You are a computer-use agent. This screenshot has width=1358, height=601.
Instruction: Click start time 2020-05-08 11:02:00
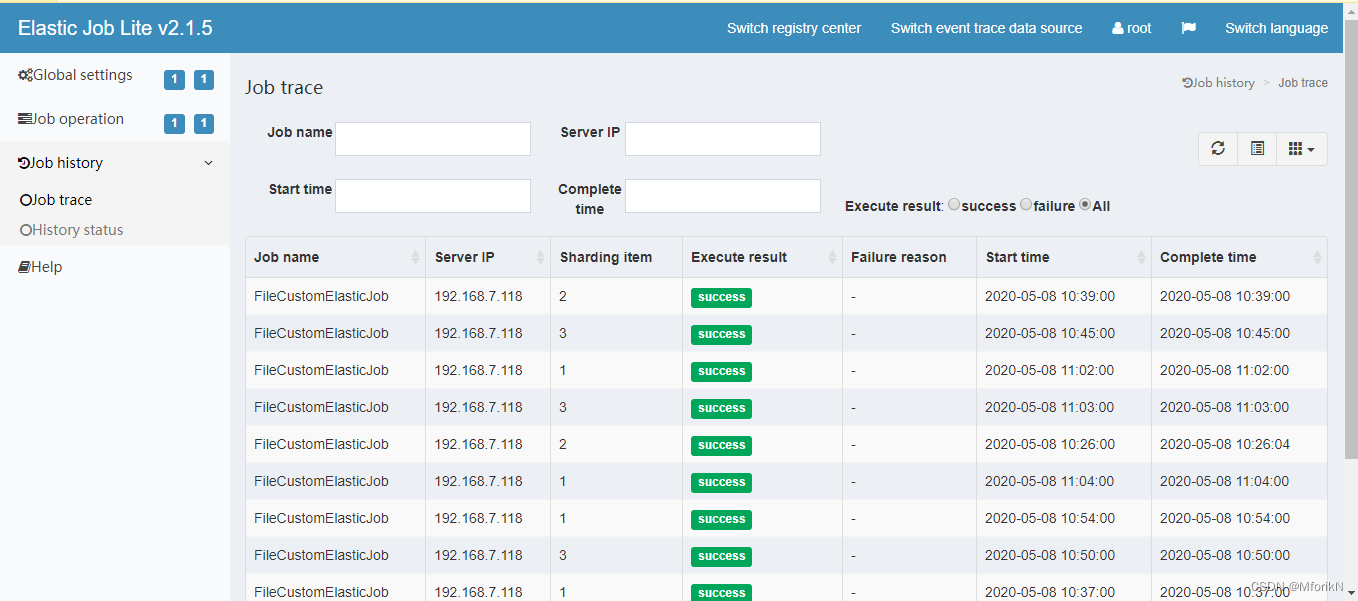[1050, 370]
